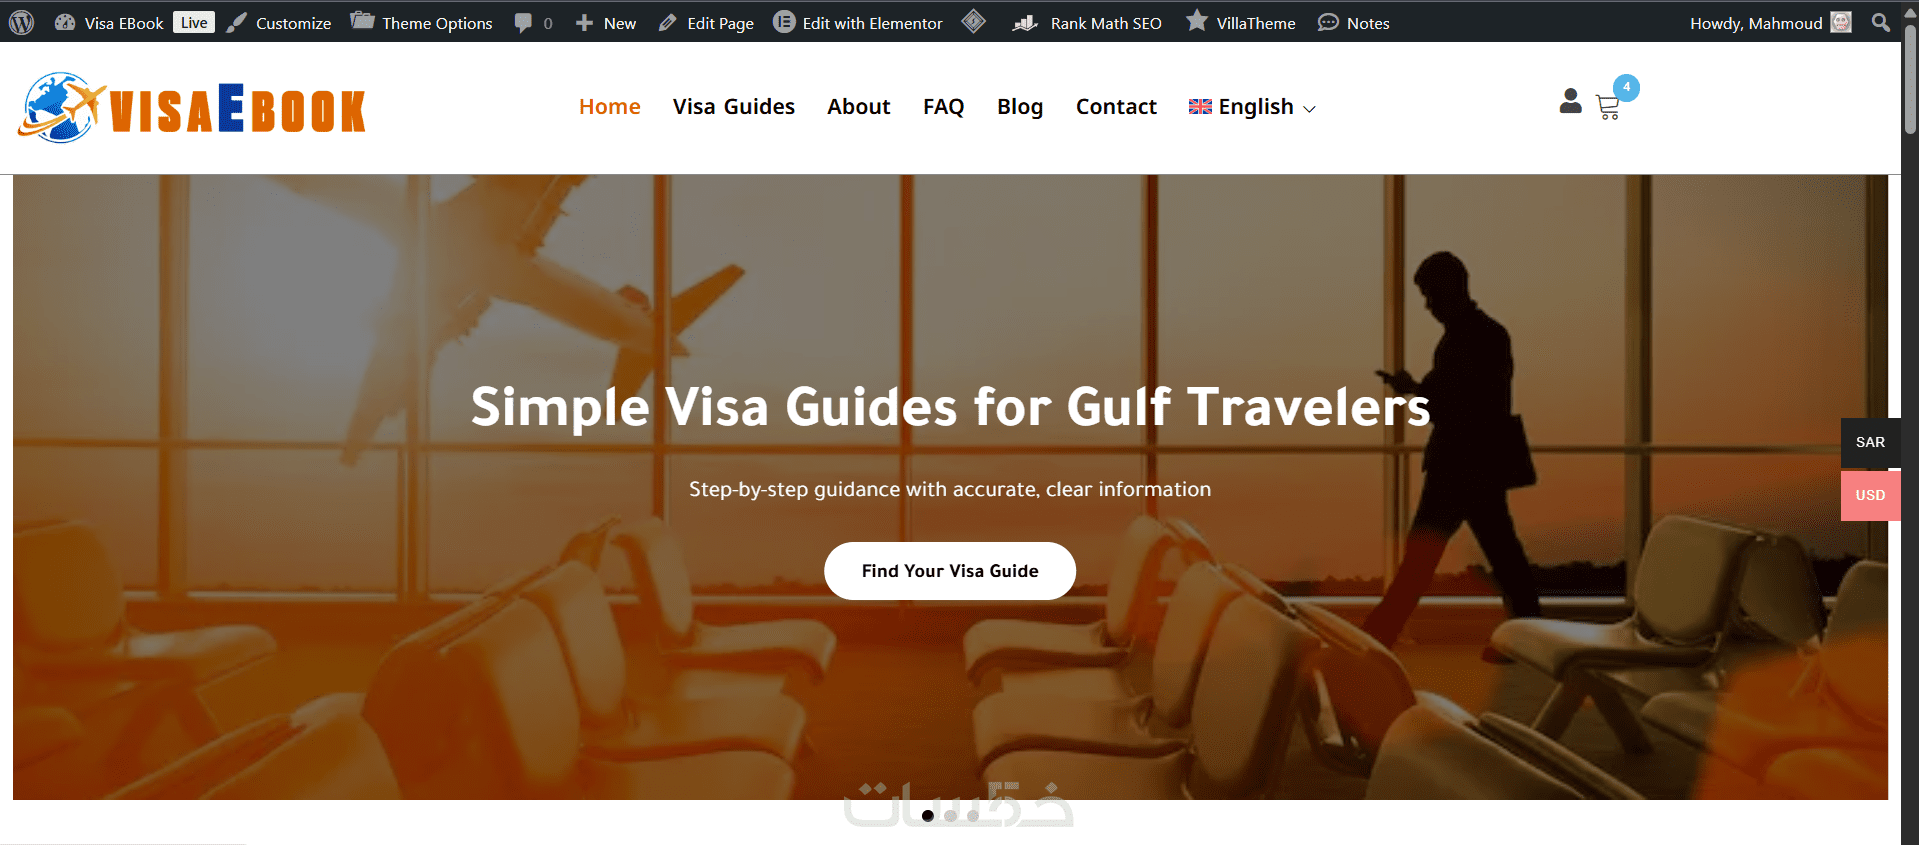
Task: Open comments bubble in admin bar
Action: [x=533, y=23]
